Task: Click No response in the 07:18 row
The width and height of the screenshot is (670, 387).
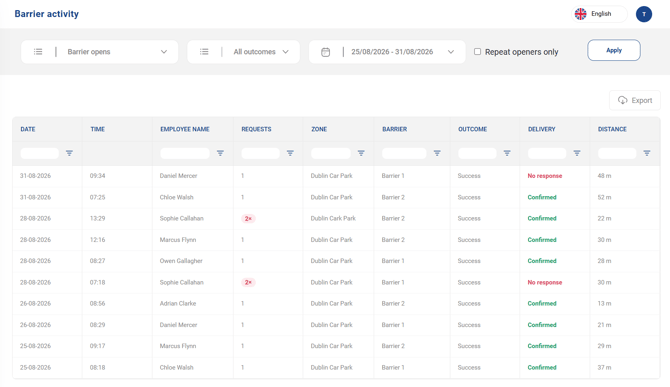Action: point(544,282)
